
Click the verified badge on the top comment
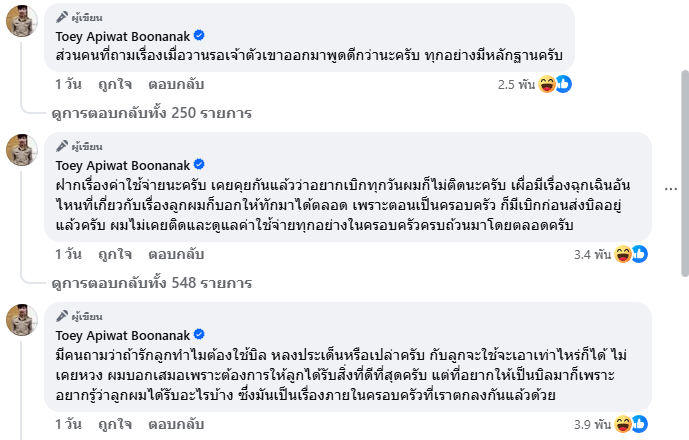[x=198, y=37]
